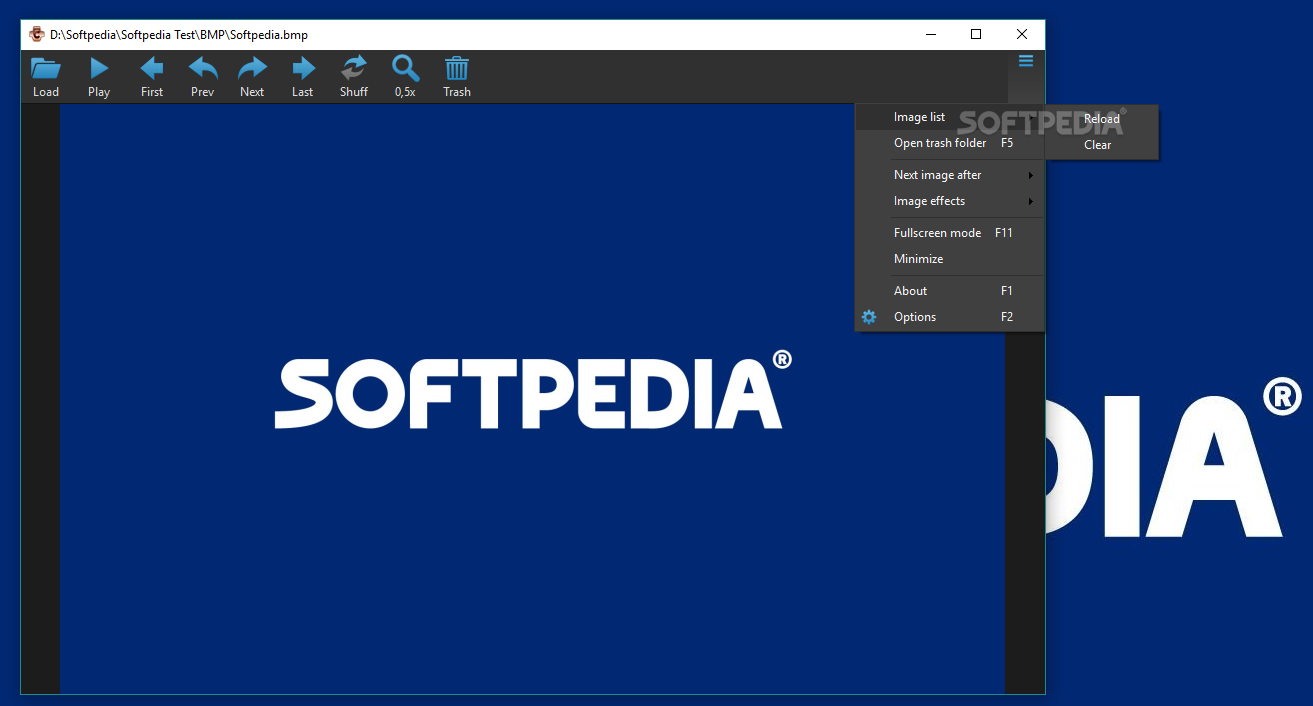Toggle Shuff shuffle mode
Image resolution: width=1313 pixels, height=706 pixels.
pyautogui.click(x=354, y=77)
